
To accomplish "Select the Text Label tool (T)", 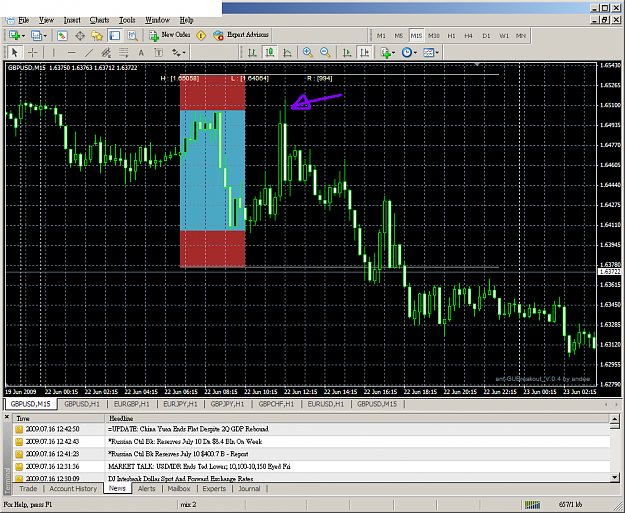I will pyautogui.click(x=158, y=53).
